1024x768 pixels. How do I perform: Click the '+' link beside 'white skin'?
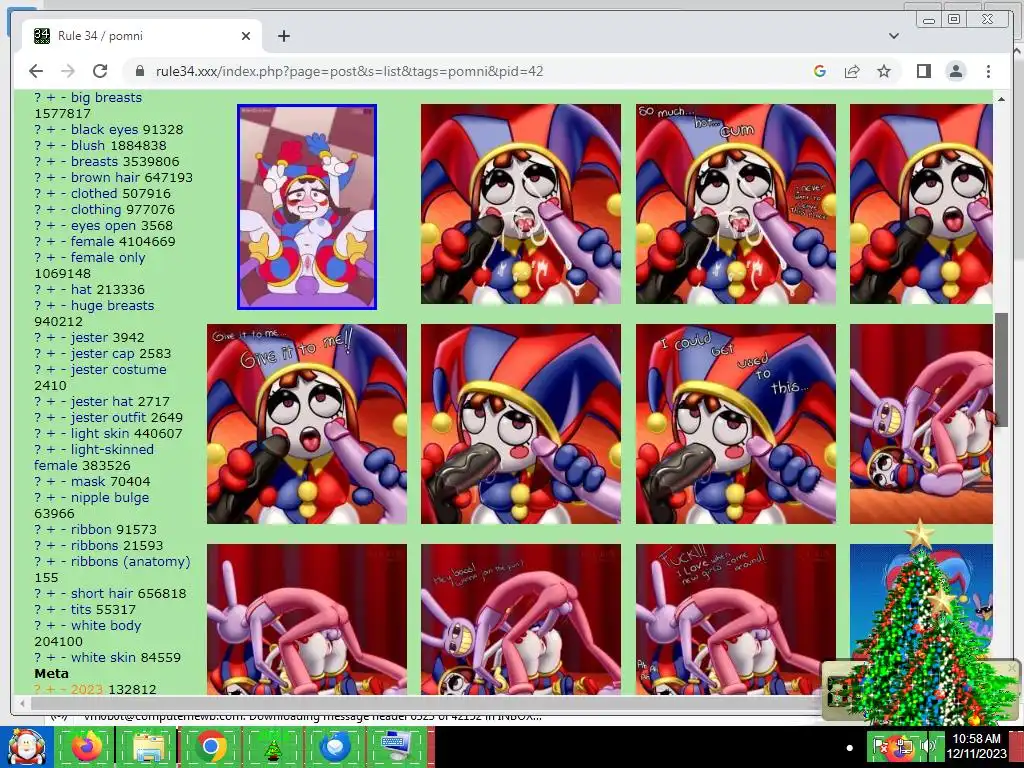click(50, 657)
